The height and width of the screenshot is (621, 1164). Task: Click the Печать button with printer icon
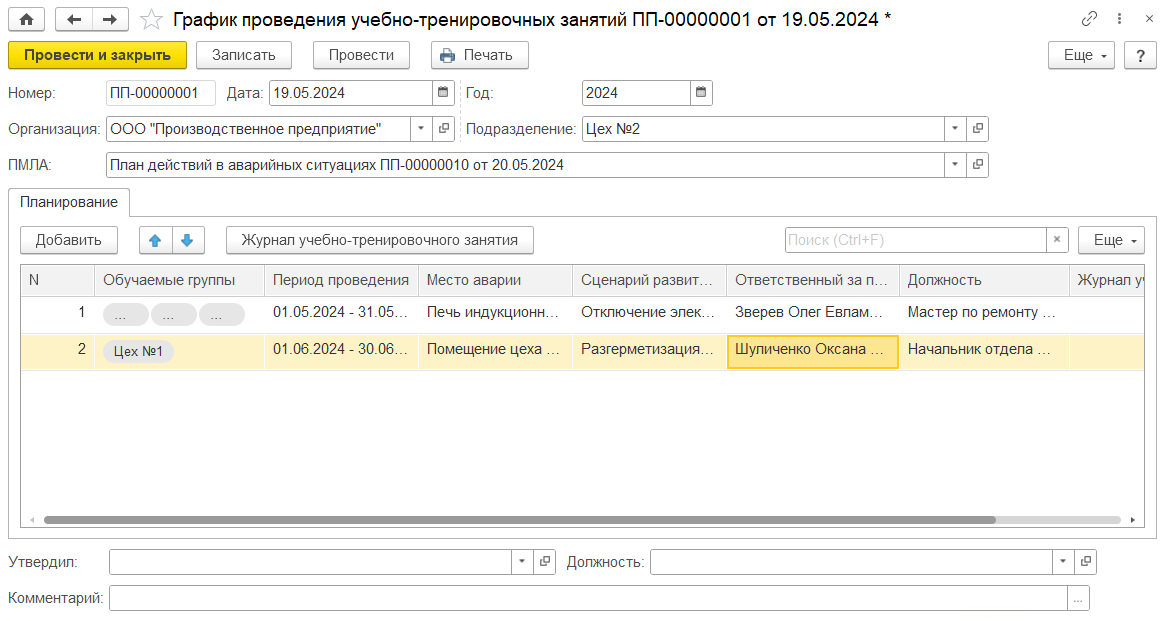point(479,55)
